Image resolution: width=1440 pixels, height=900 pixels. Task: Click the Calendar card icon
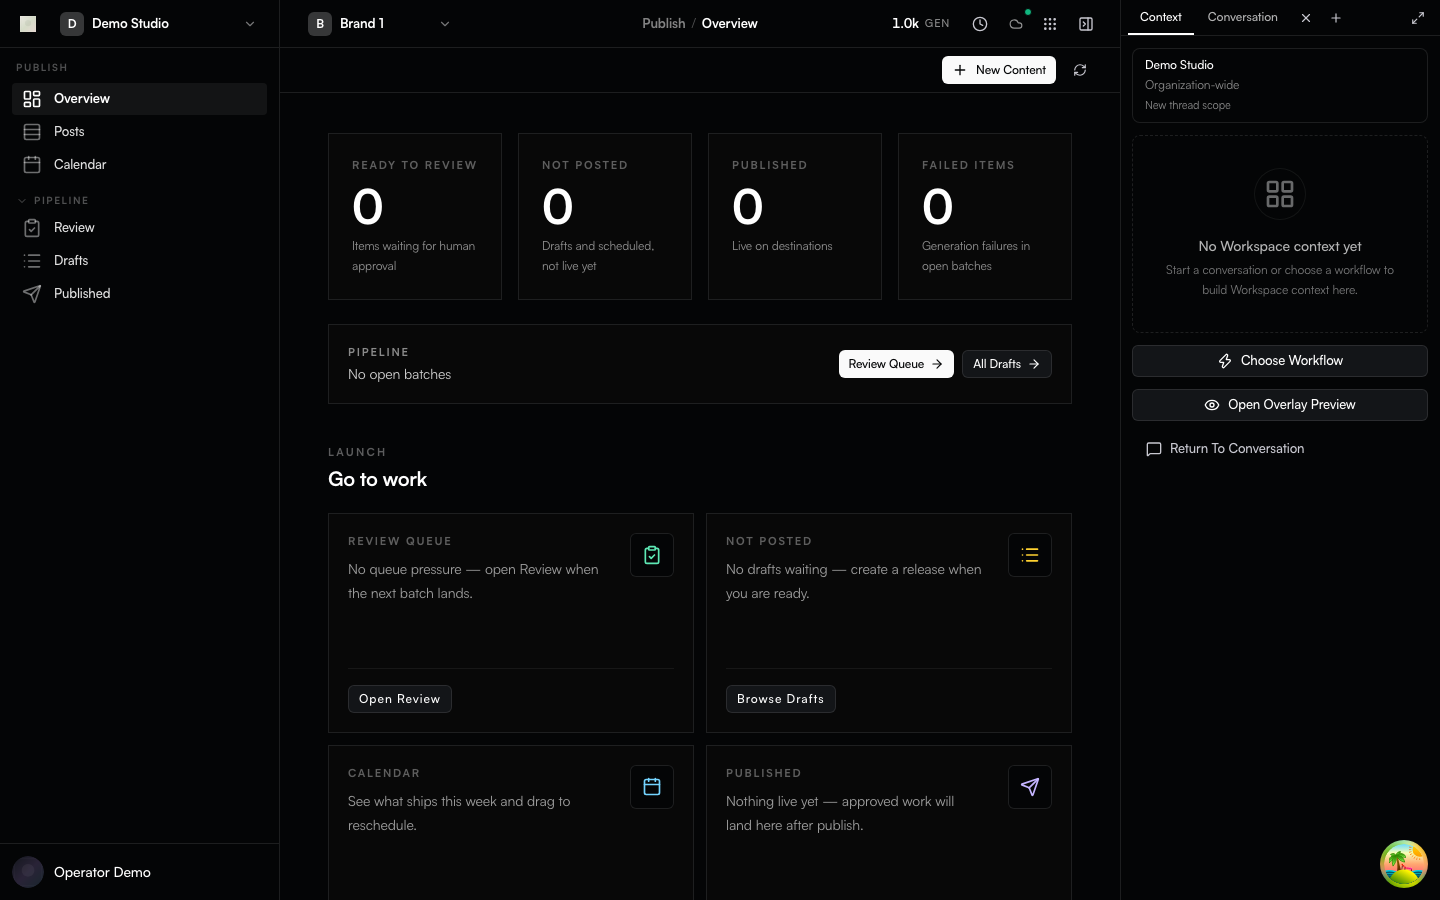click(652, 787)
